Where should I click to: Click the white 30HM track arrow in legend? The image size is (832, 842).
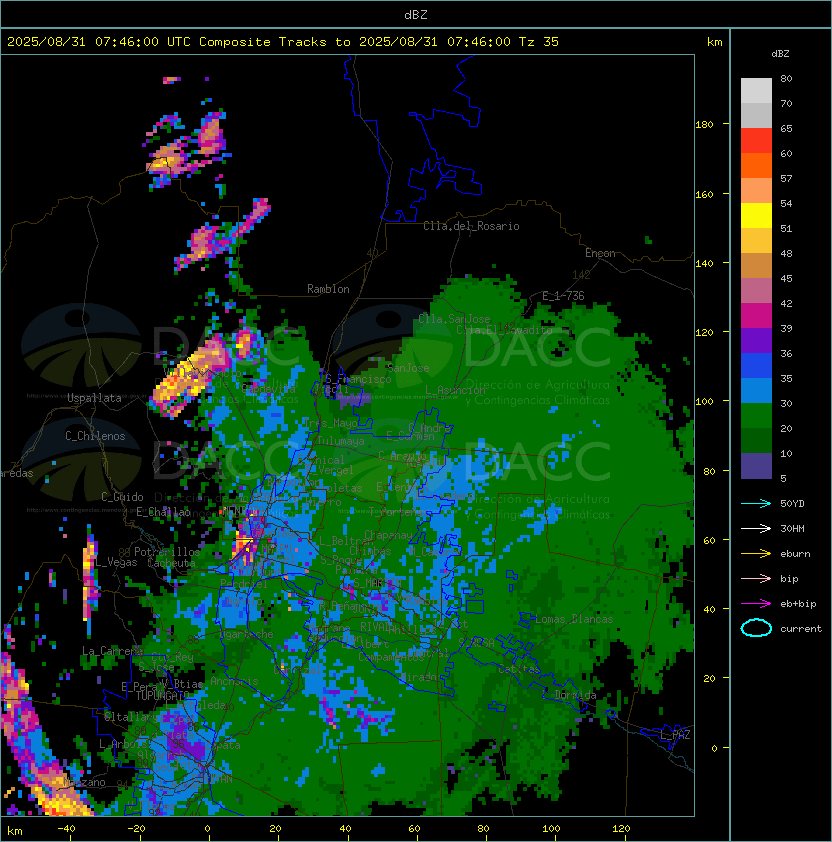[756, 528]
